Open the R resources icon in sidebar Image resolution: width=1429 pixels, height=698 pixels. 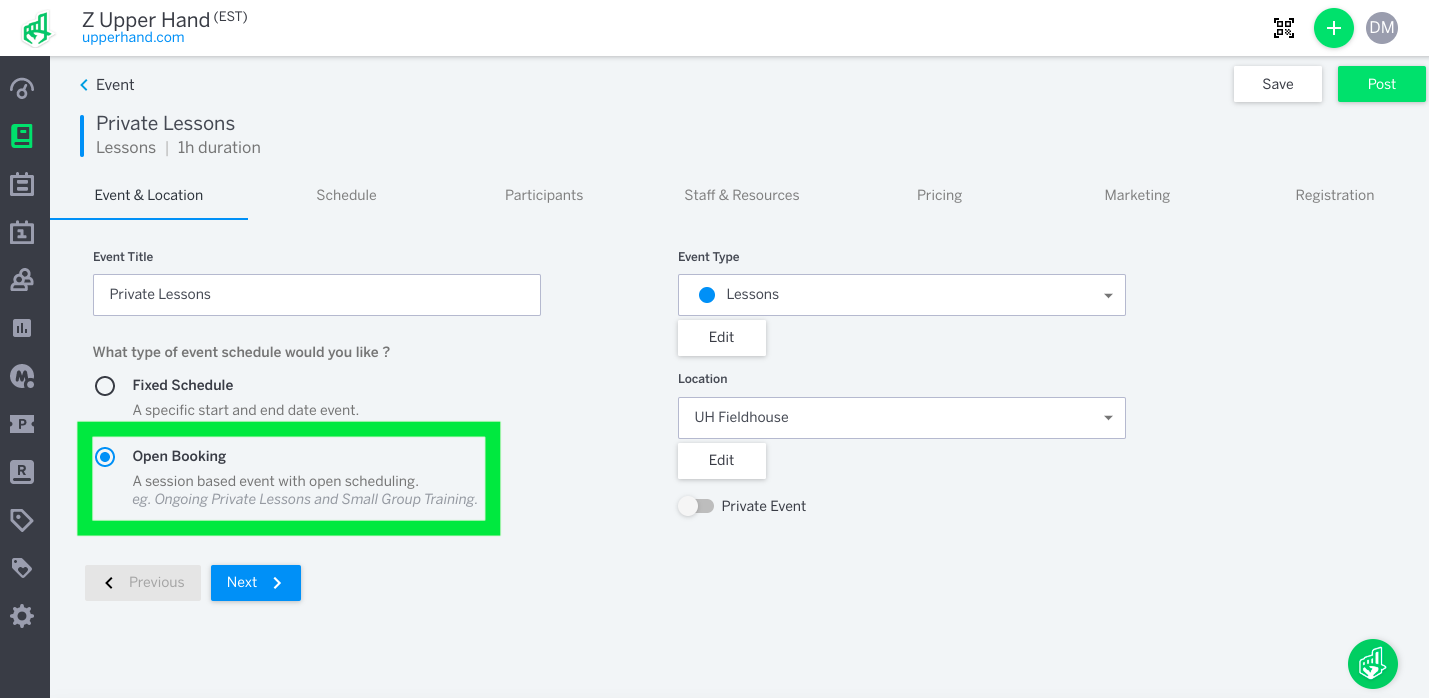click(22, 472)
